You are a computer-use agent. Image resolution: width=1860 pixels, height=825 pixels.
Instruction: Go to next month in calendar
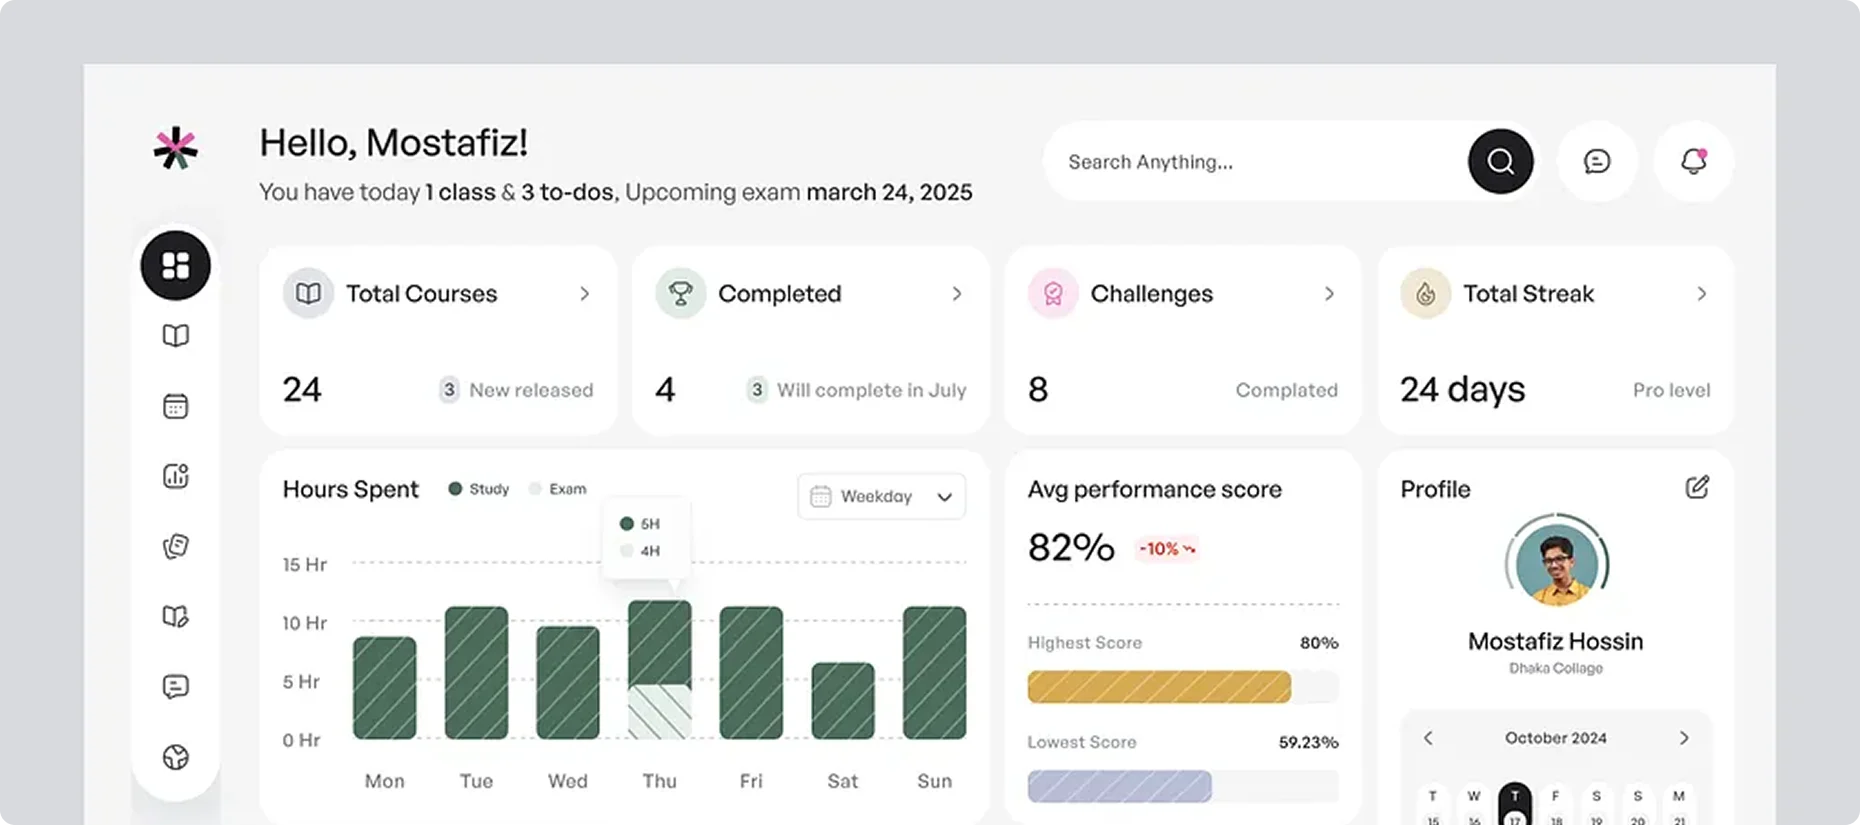[x=1684, y=738]
